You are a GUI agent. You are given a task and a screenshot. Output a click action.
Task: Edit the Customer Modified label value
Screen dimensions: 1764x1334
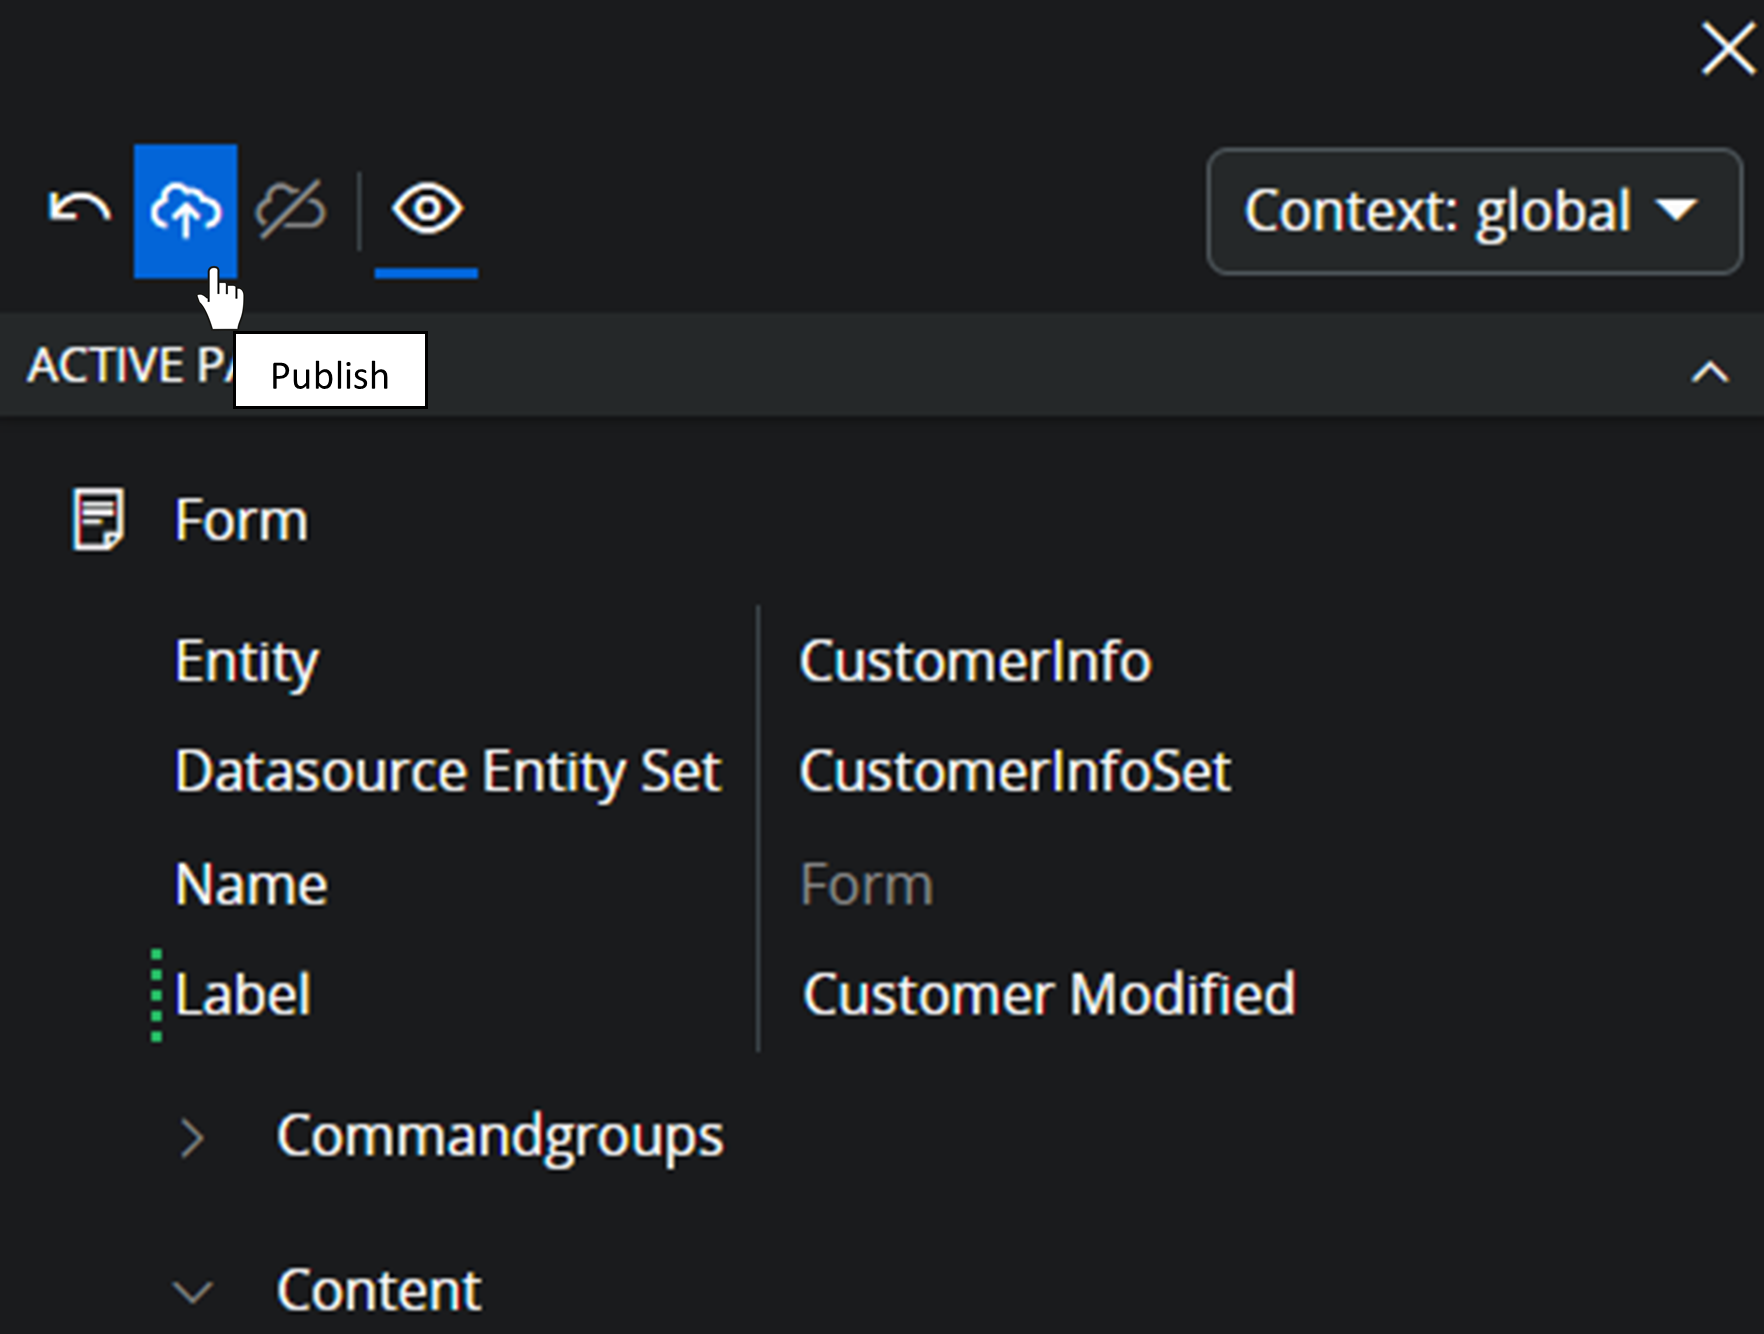coord(1048,995)
